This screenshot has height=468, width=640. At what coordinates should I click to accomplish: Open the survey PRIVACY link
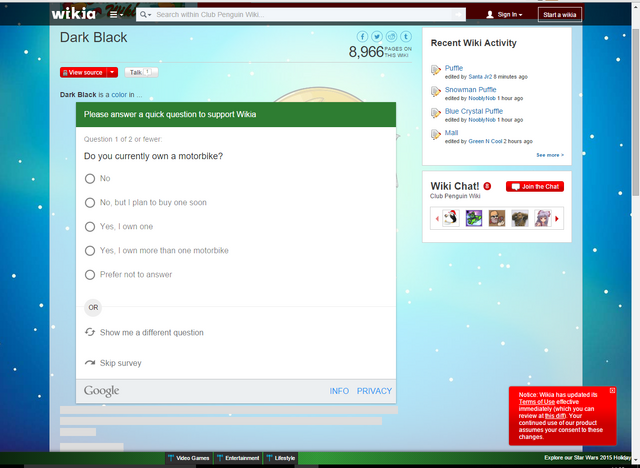click(x=374, y=391)
